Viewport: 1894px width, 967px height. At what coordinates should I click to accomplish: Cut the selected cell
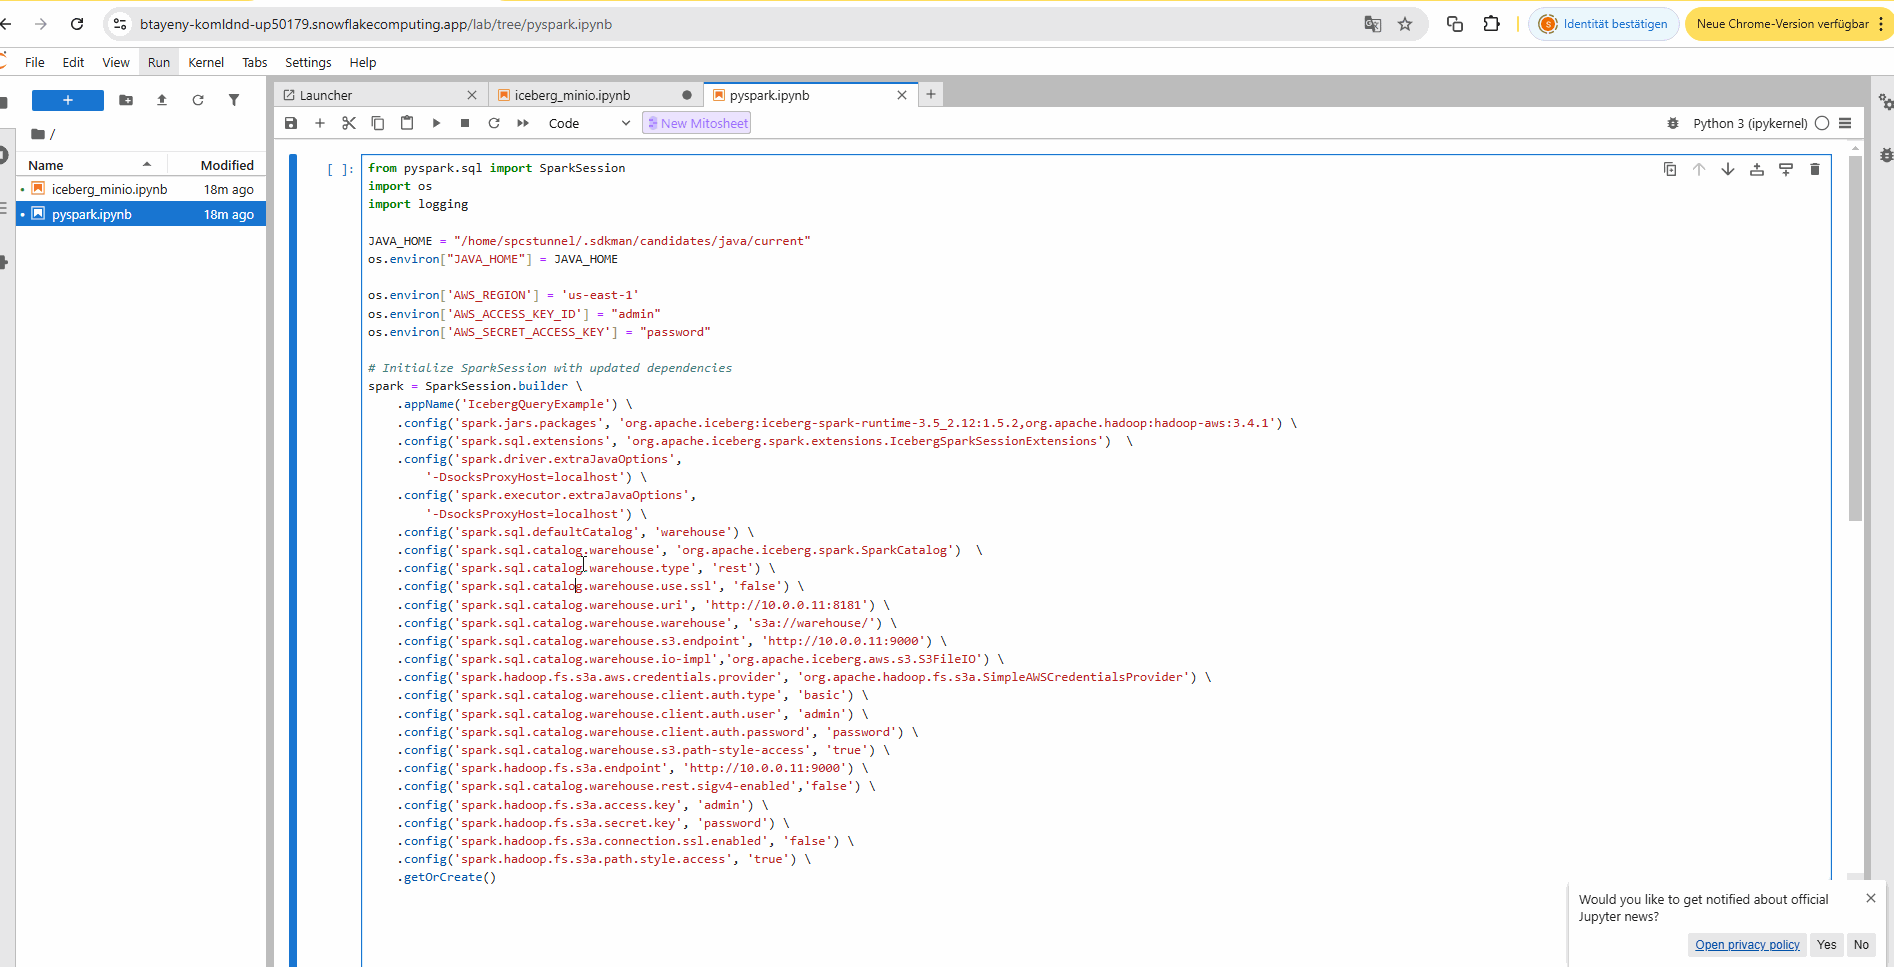pos(348,122)
